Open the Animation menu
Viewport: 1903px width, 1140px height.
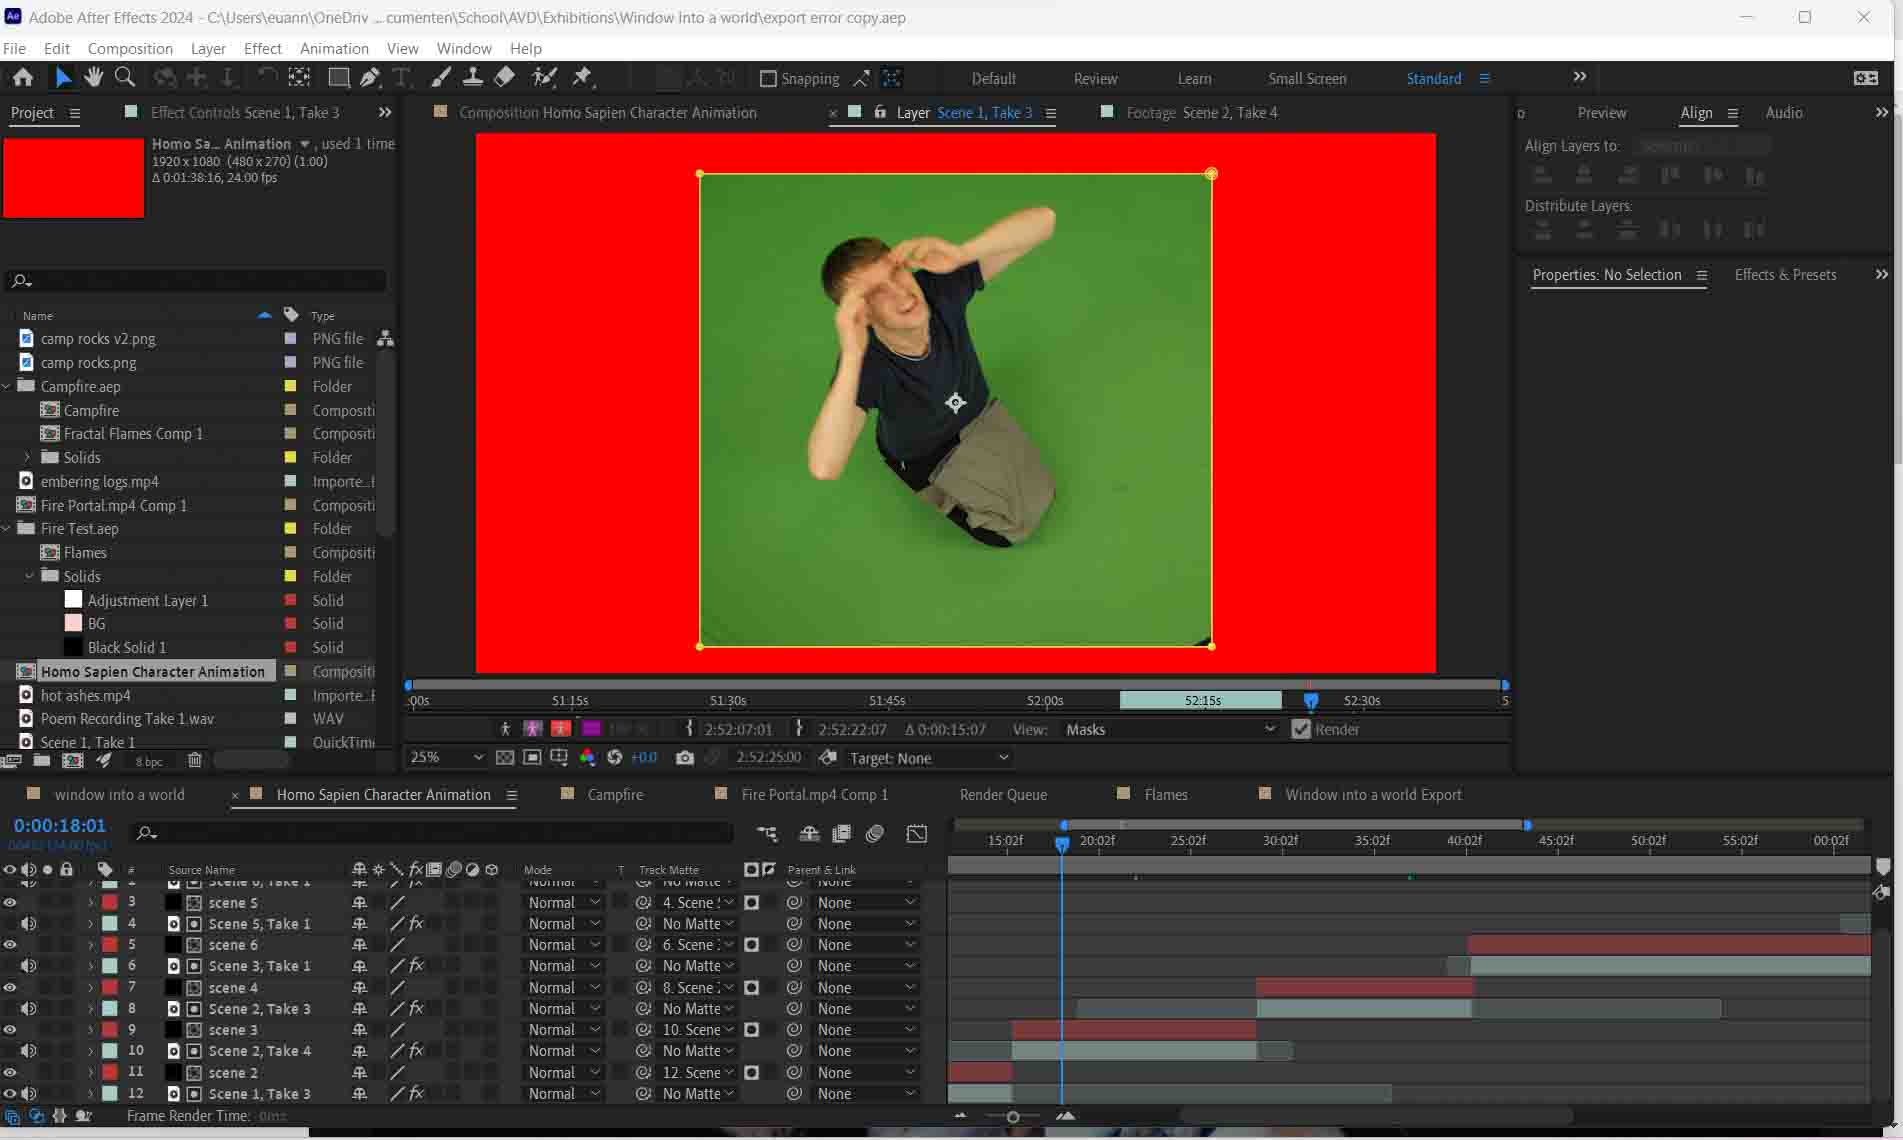pyautogui.click(x=334, y=48)
